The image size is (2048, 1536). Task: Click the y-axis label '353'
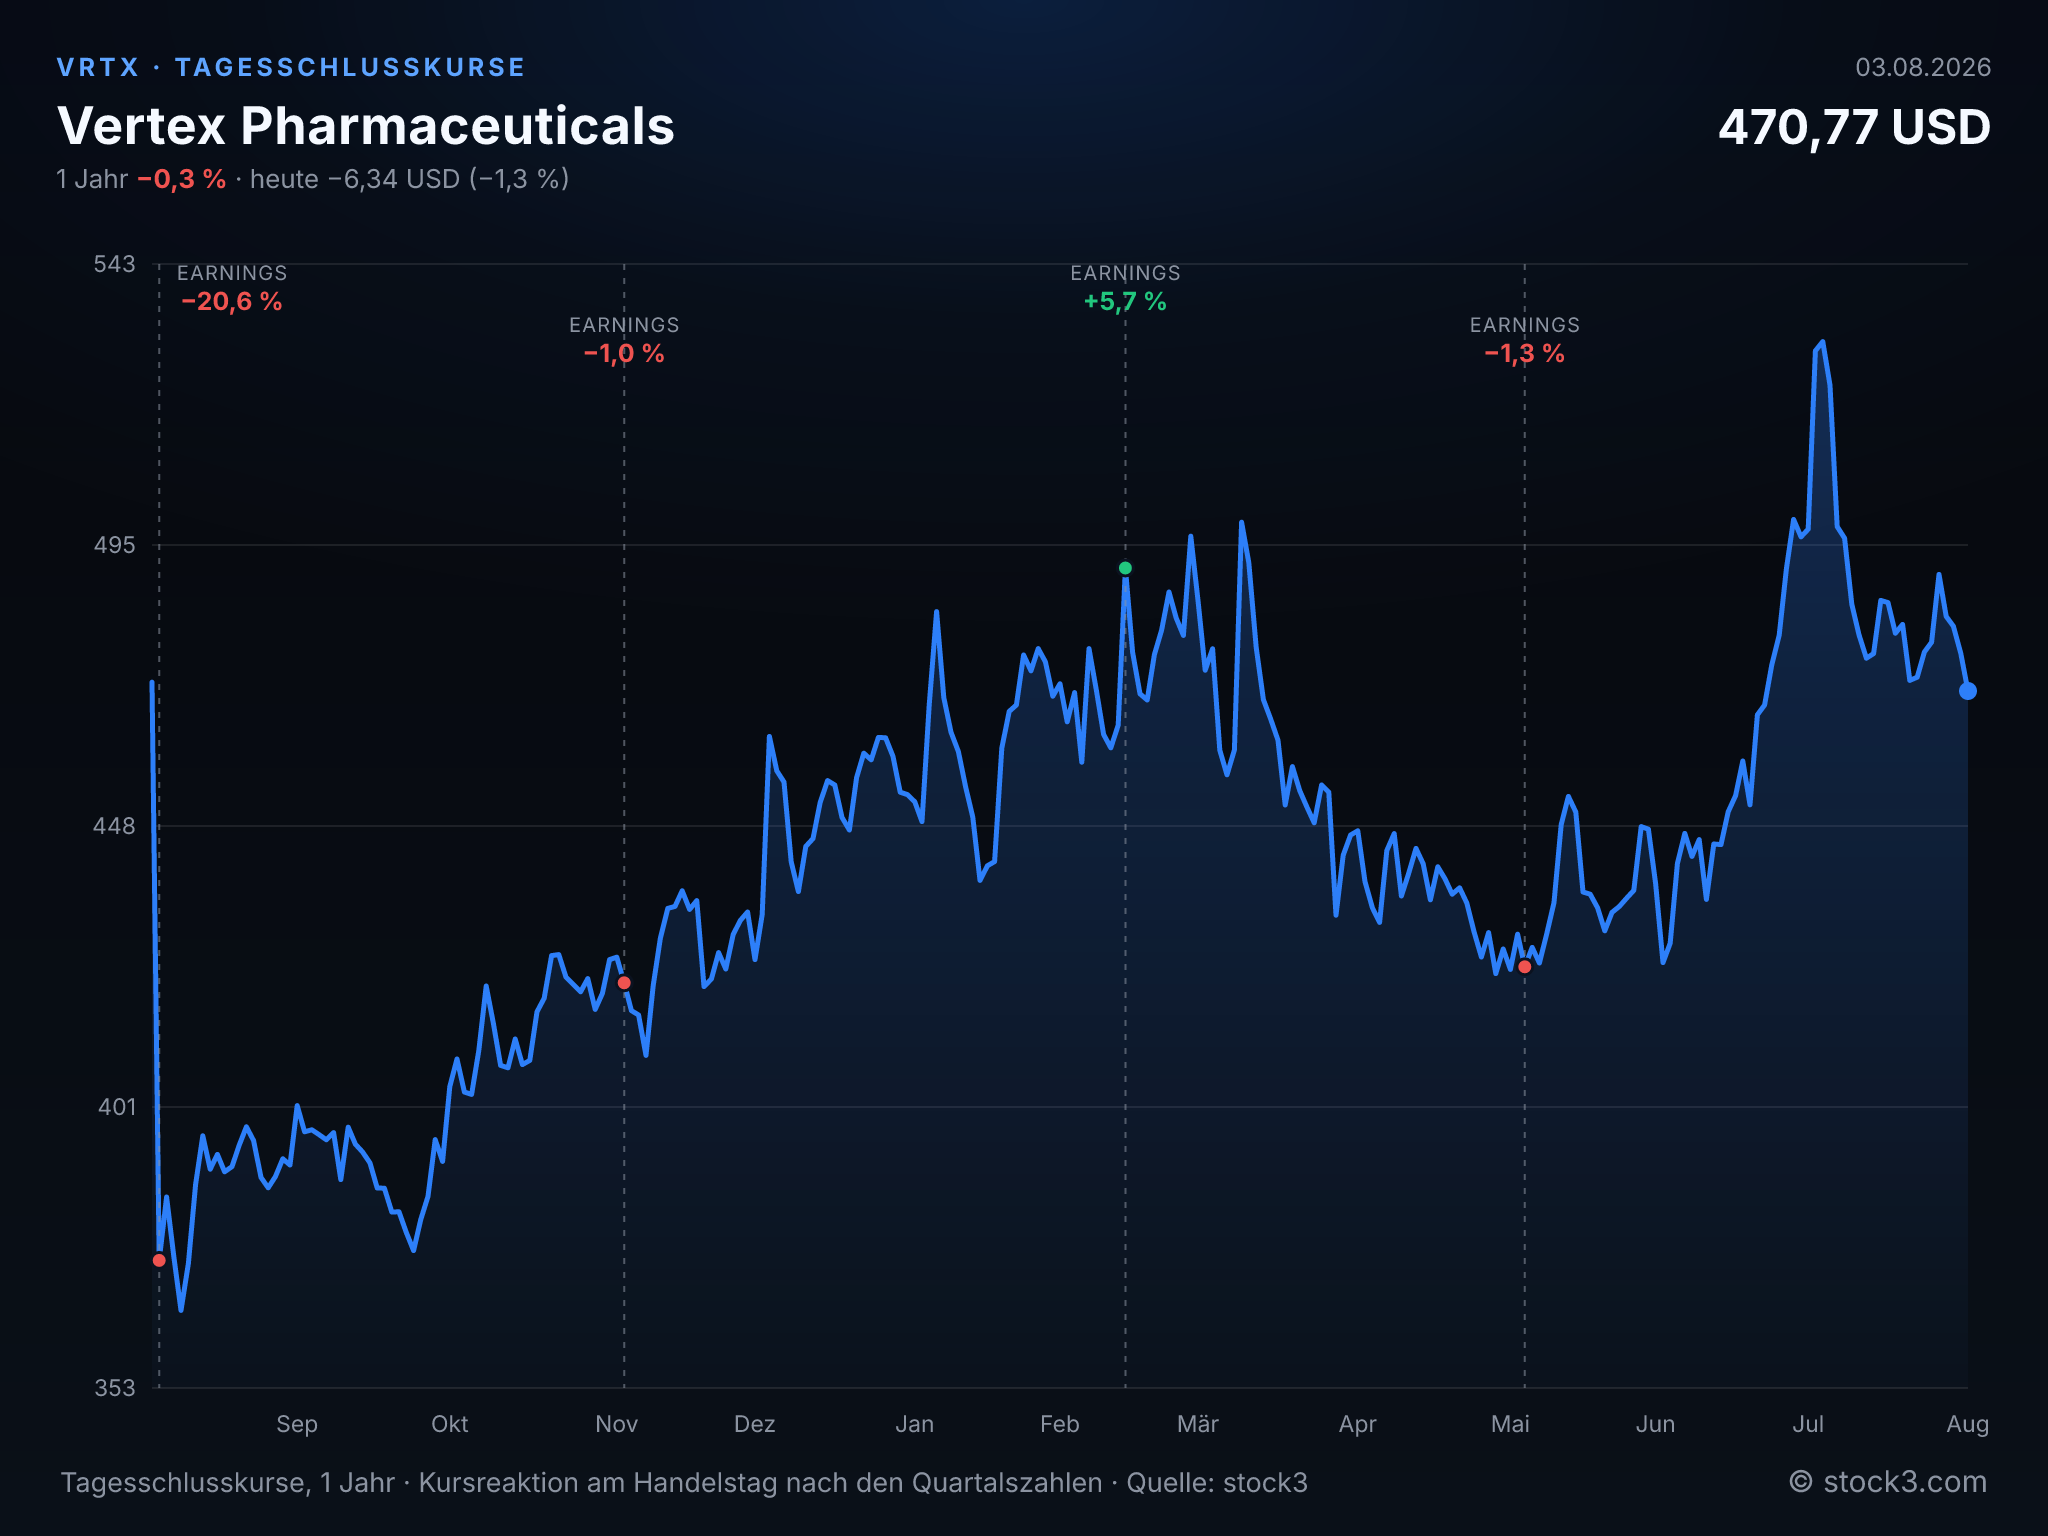tap(114, 1388)
